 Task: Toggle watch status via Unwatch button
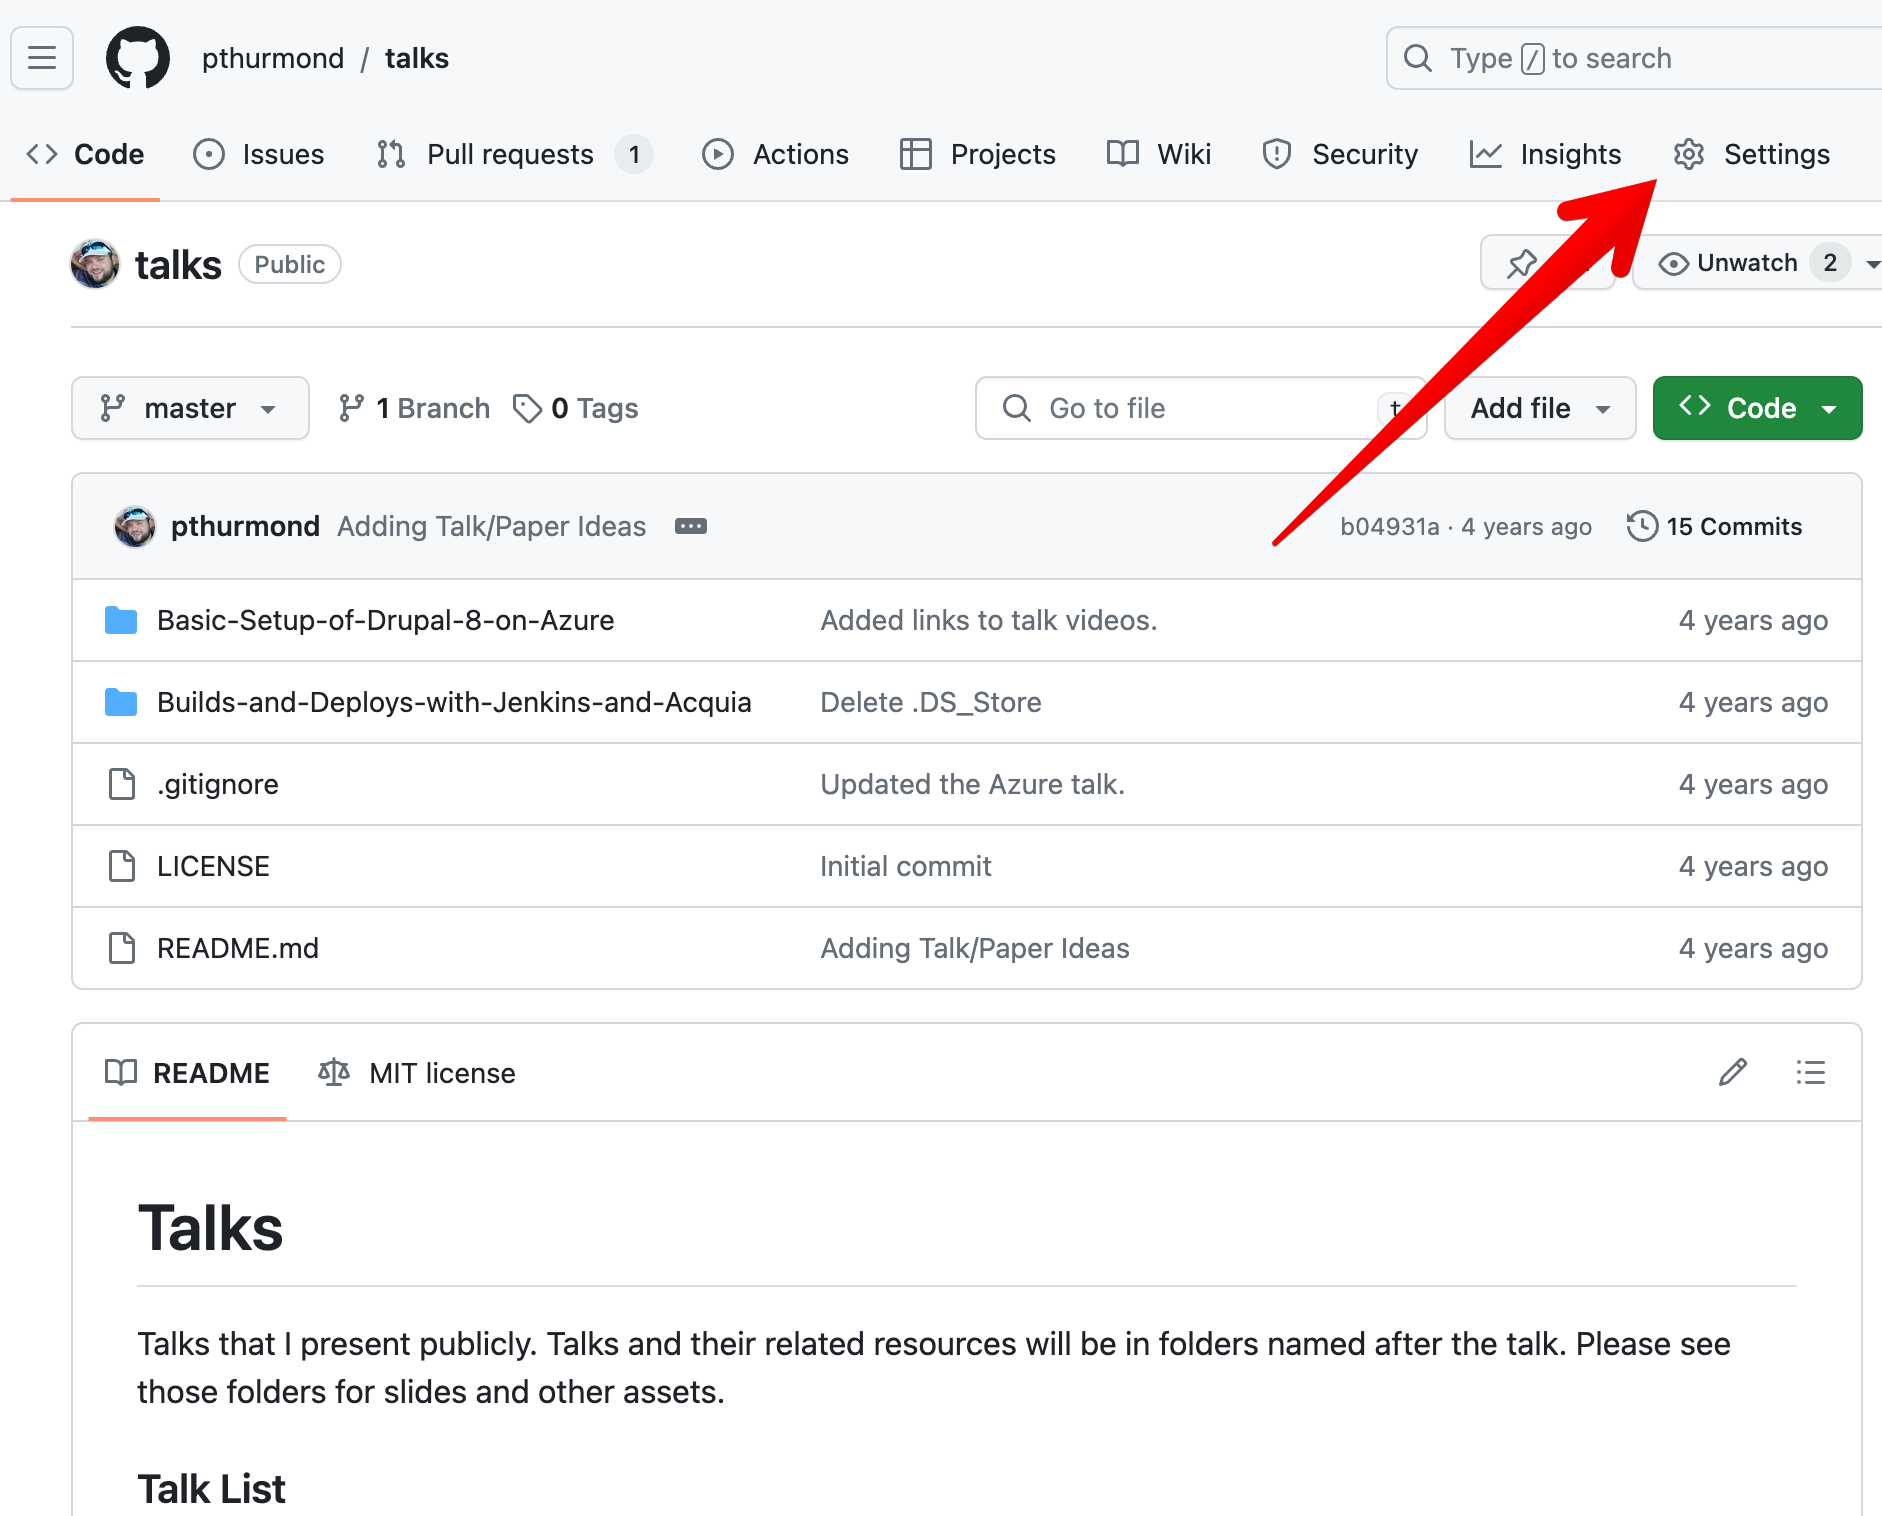[x=1745, y=263]
